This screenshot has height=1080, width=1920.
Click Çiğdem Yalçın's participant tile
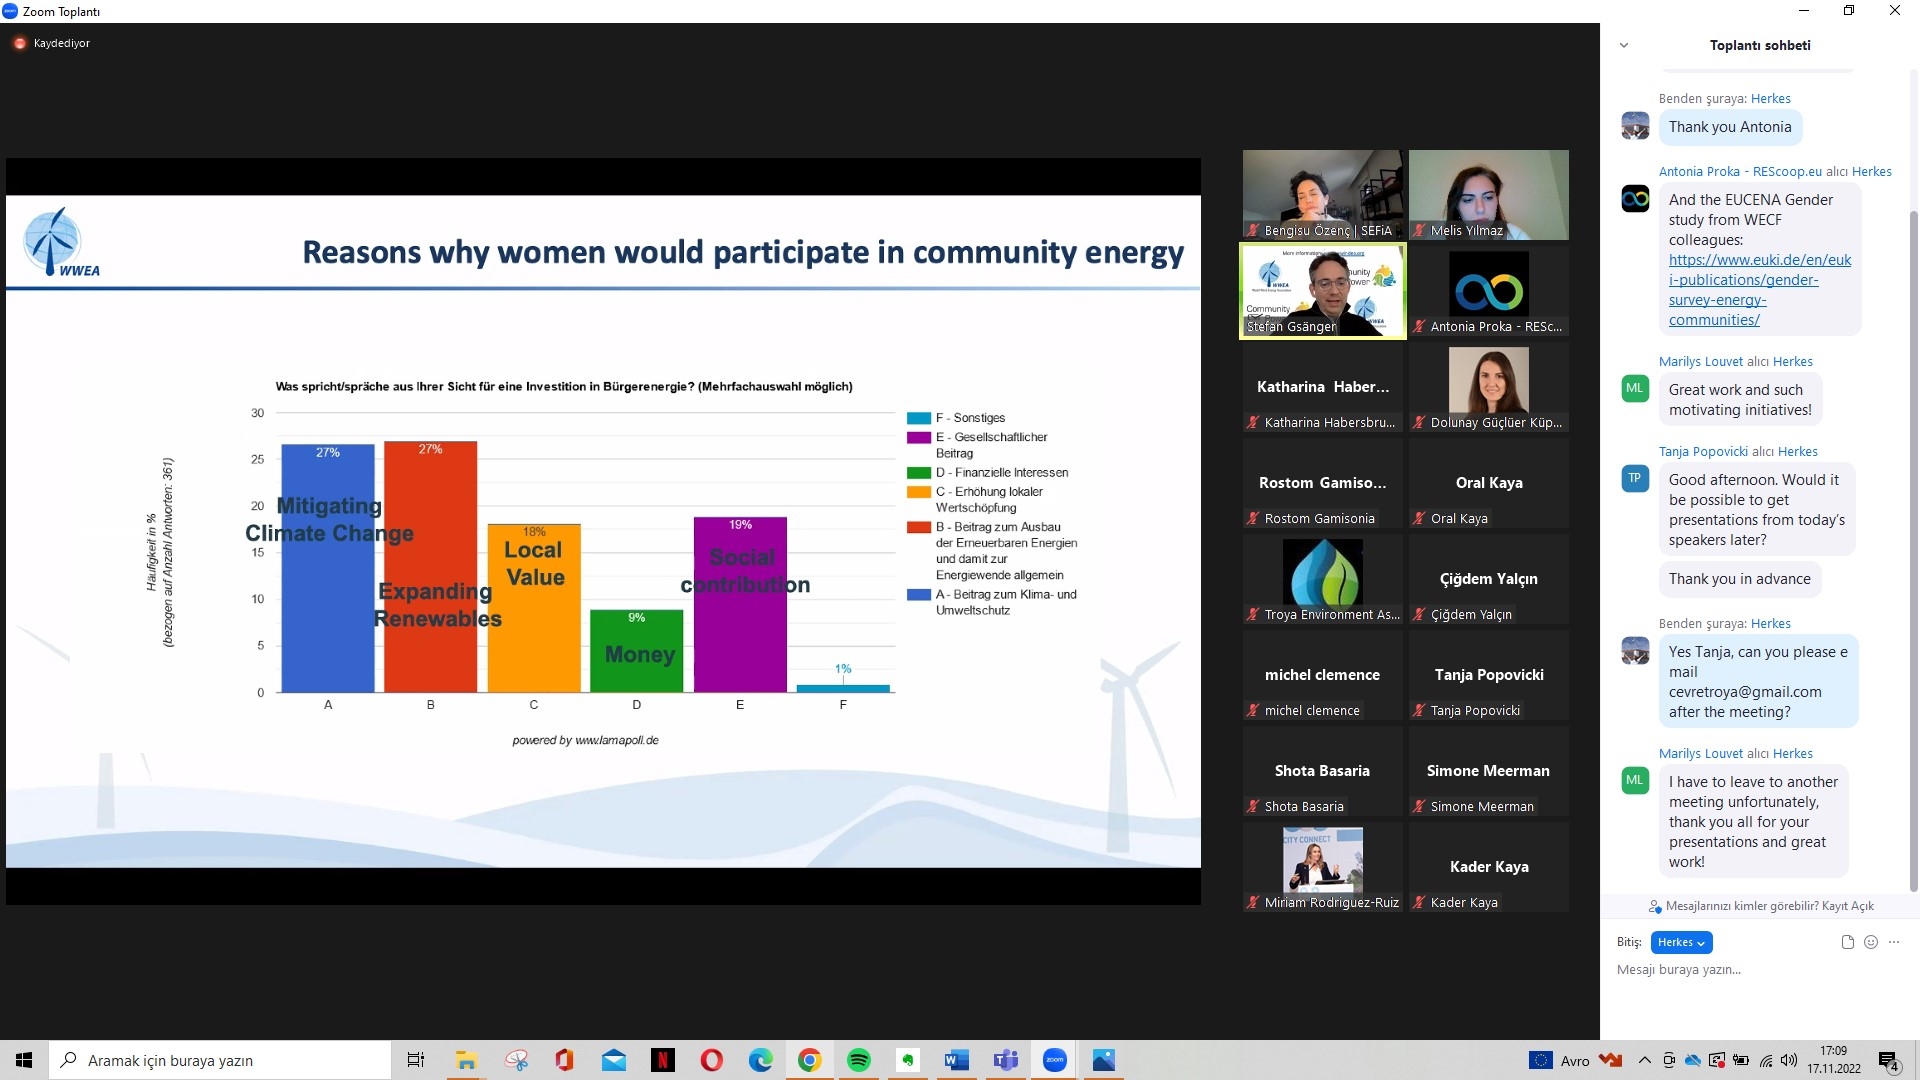[x=1488, y=579]
